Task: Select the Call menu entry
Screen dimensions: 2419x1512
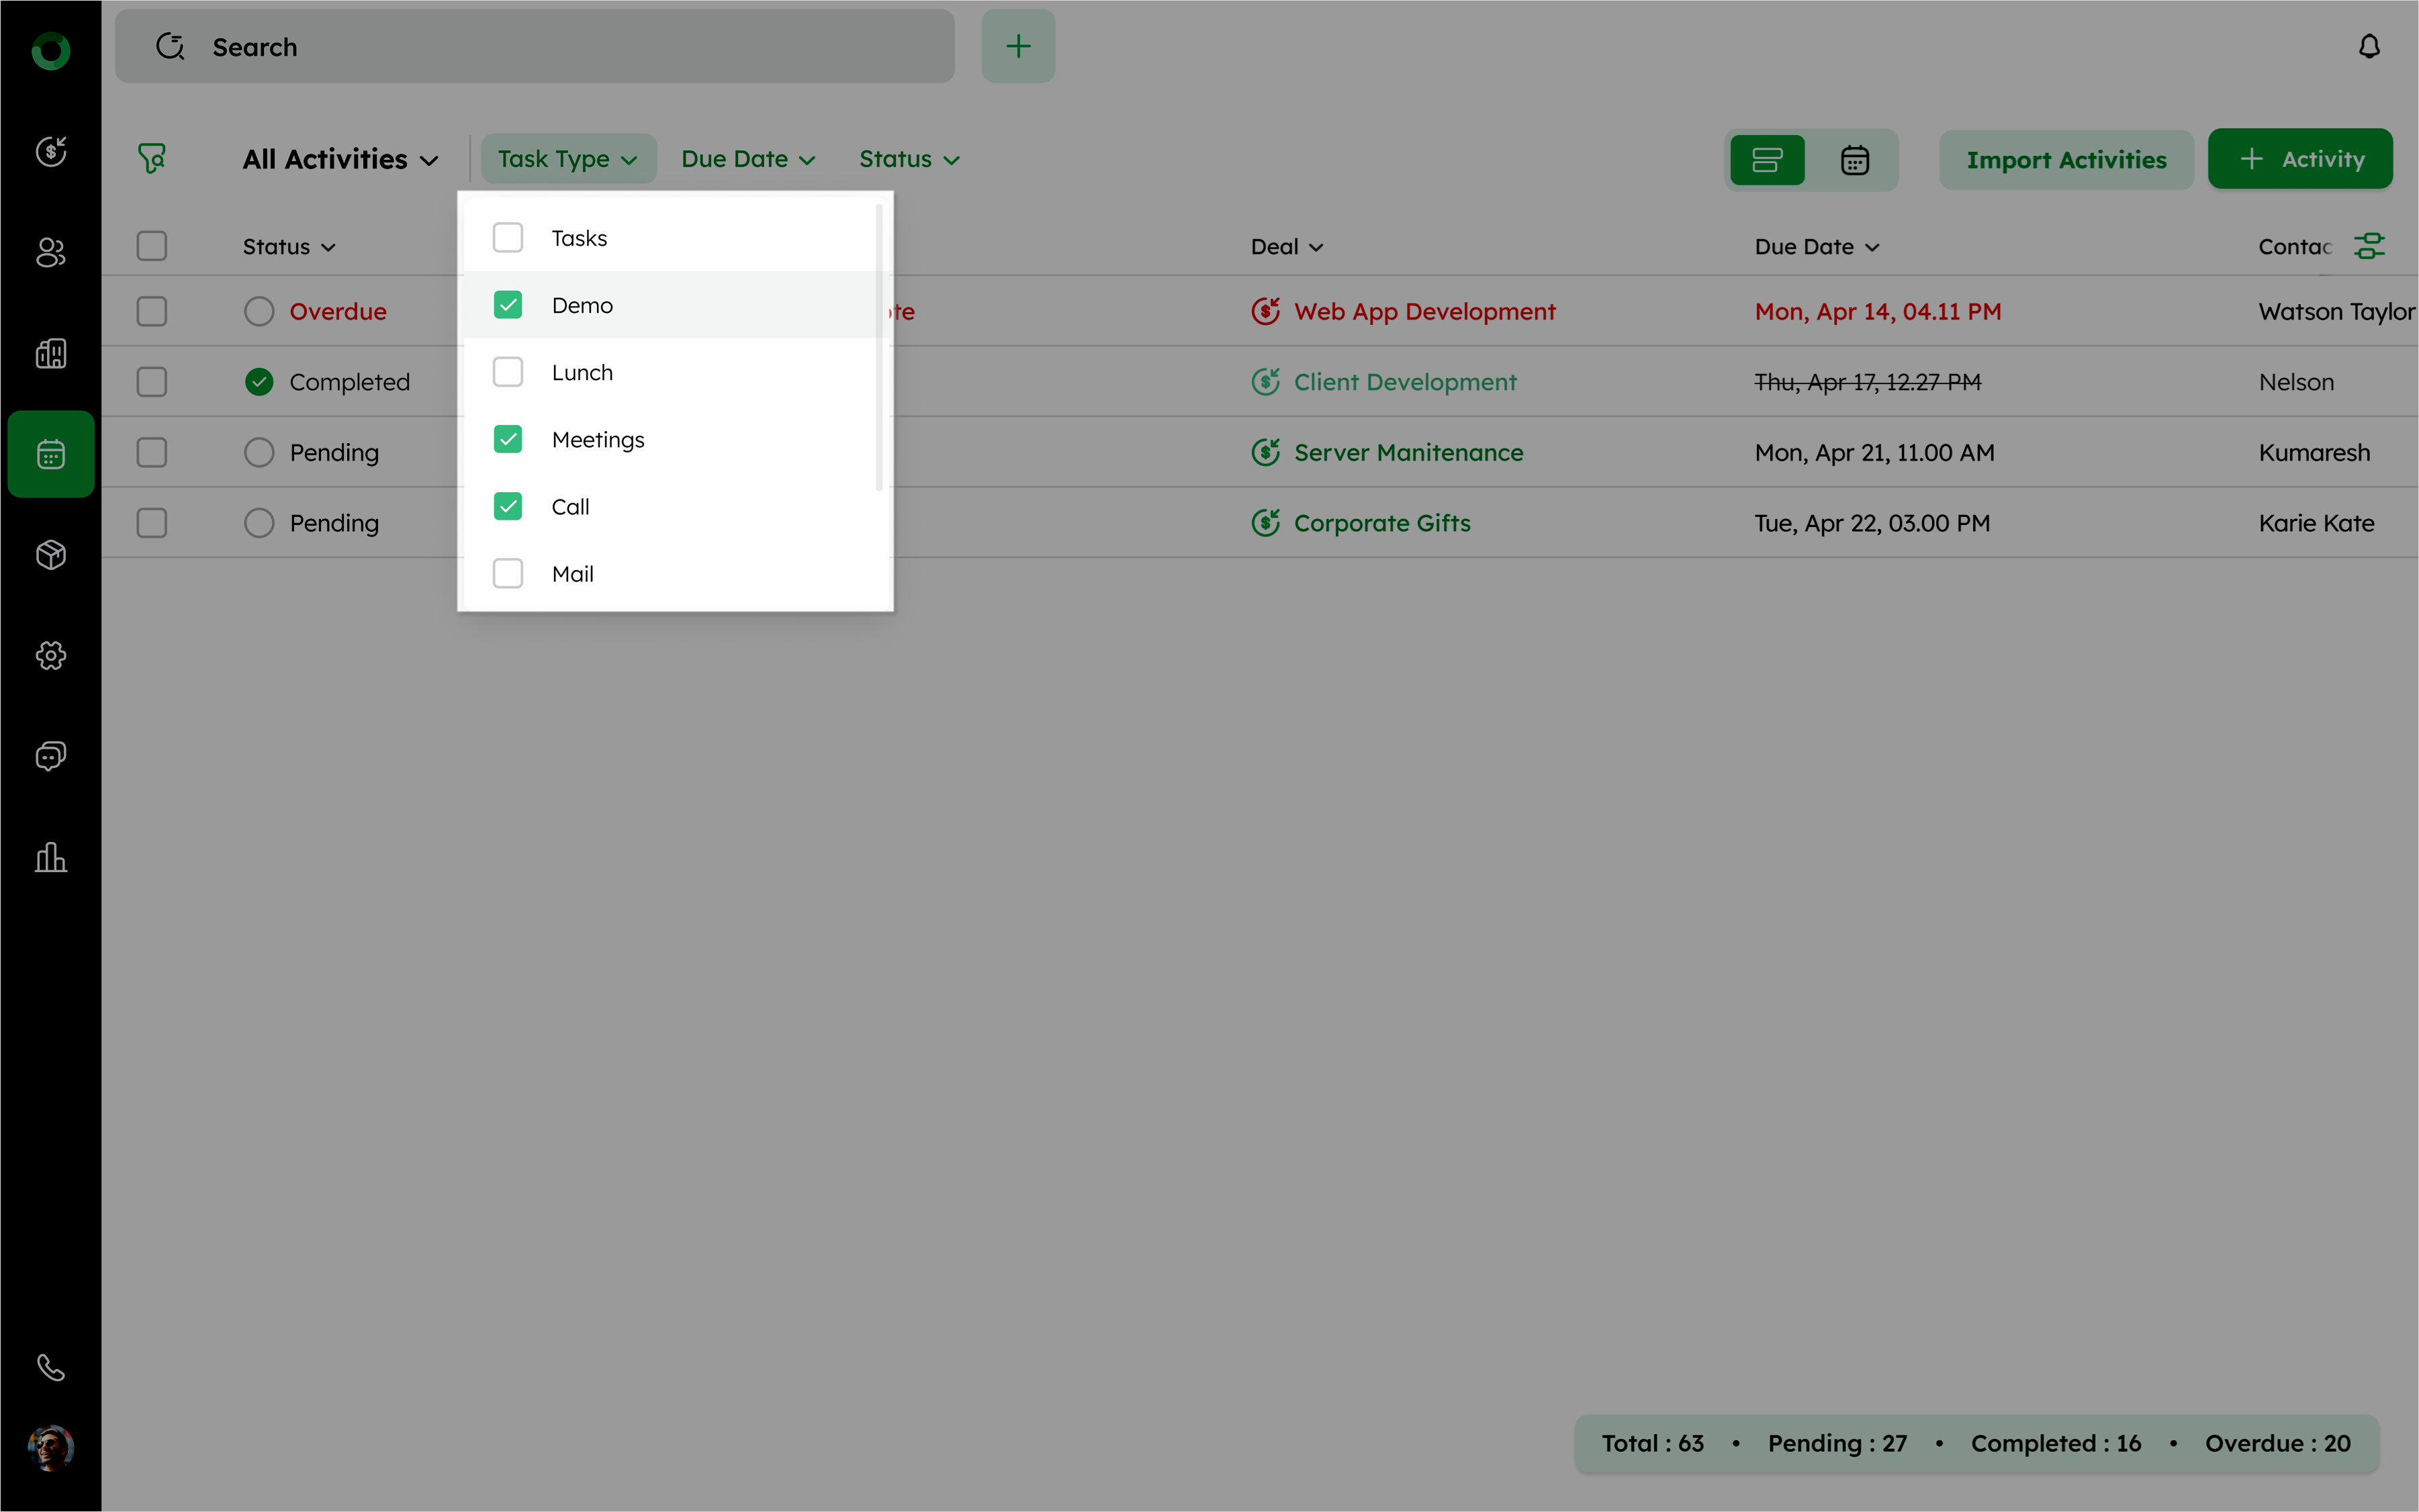Action: 570,507
